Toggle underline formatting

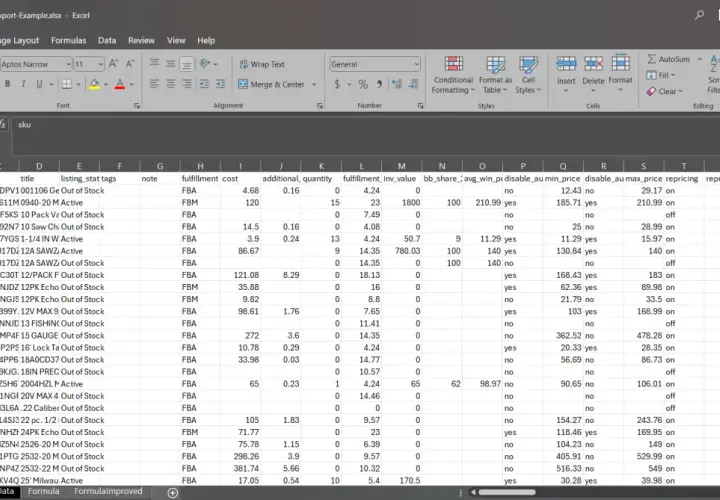pos(39,84)
